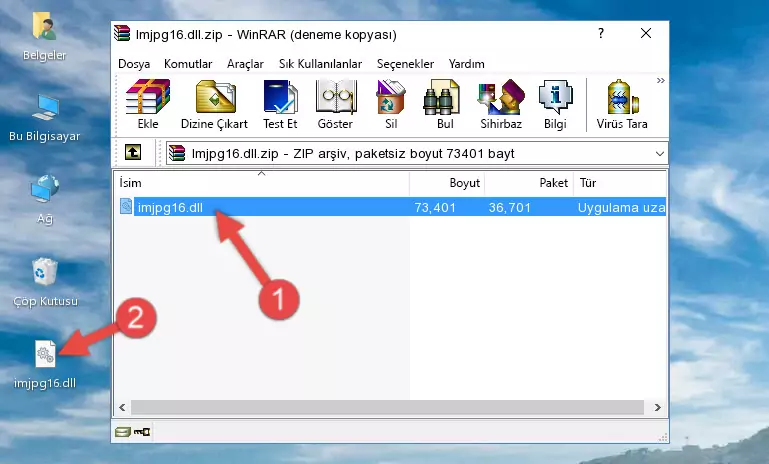Select the Ağ network desktop icon
The image size is (769, 464).
45,199
